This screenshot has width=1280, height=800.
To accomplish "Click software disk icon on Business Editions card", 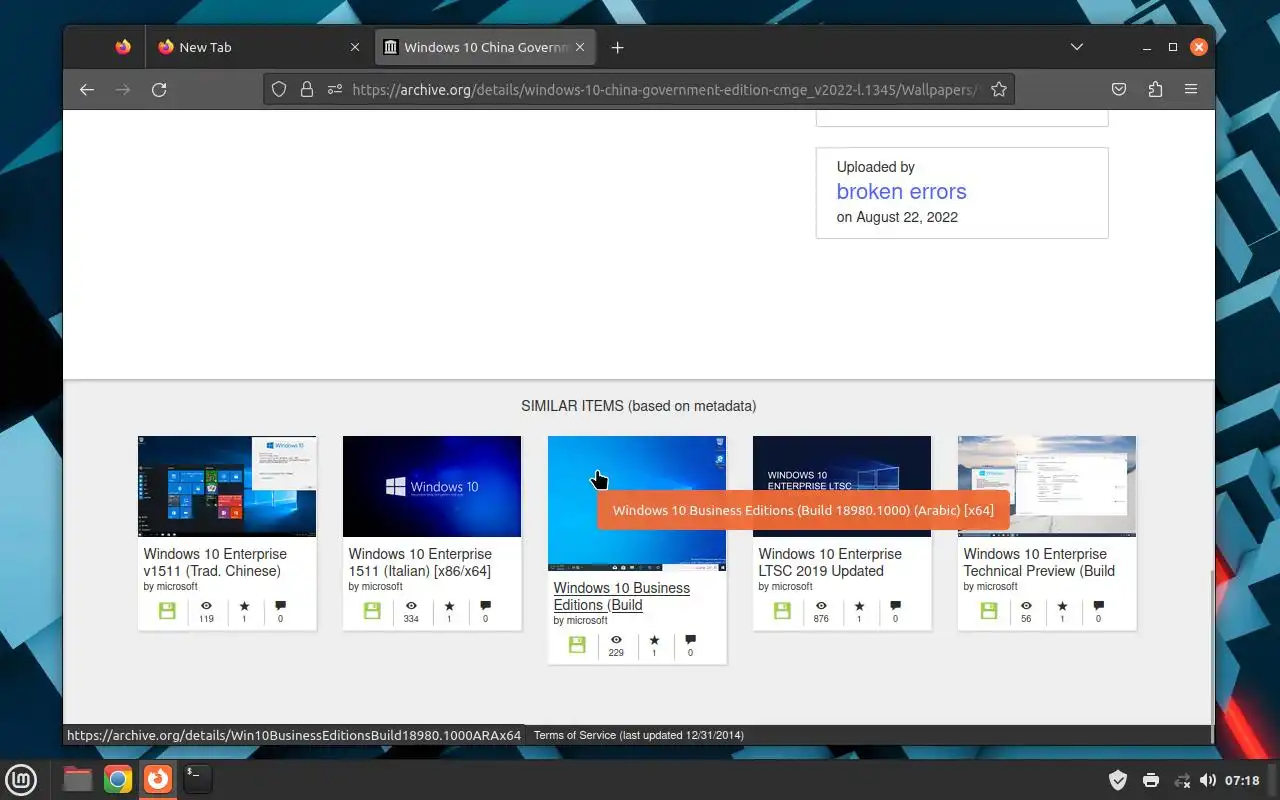I will click(577, 644).
